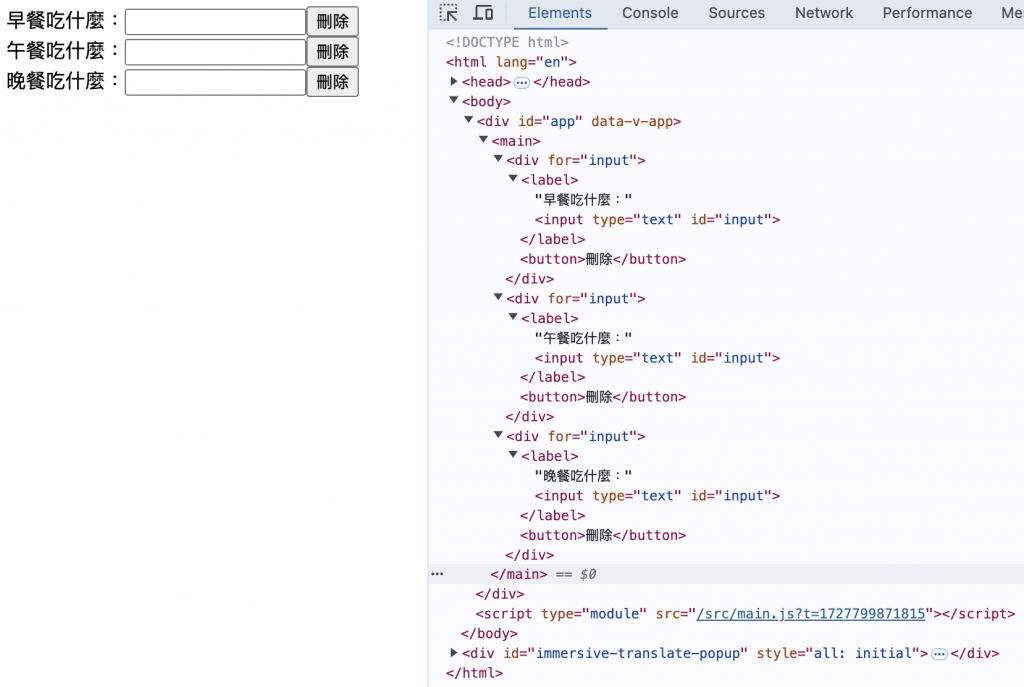Screen dimensions: 1024x687
Task: Focus the 晚餐吃什麼 text field
Action: click(216, 82)
